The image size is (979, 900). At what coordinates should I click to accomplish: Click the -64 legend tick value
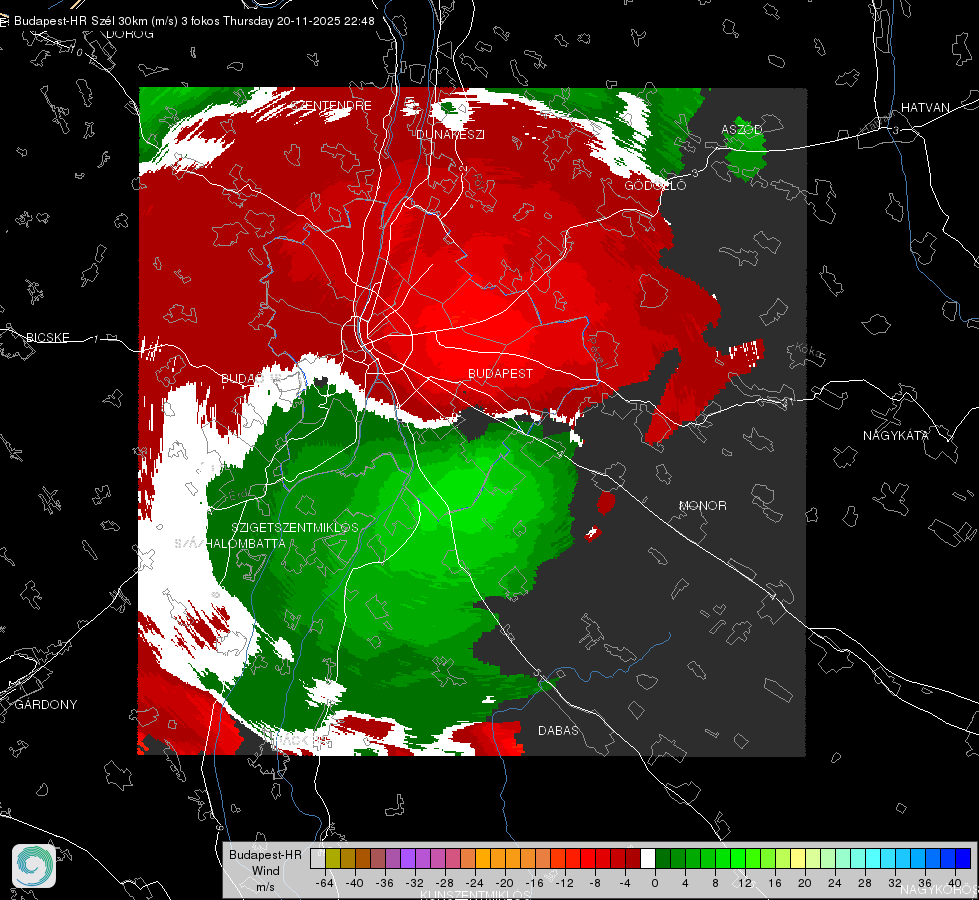pos(325,883)
